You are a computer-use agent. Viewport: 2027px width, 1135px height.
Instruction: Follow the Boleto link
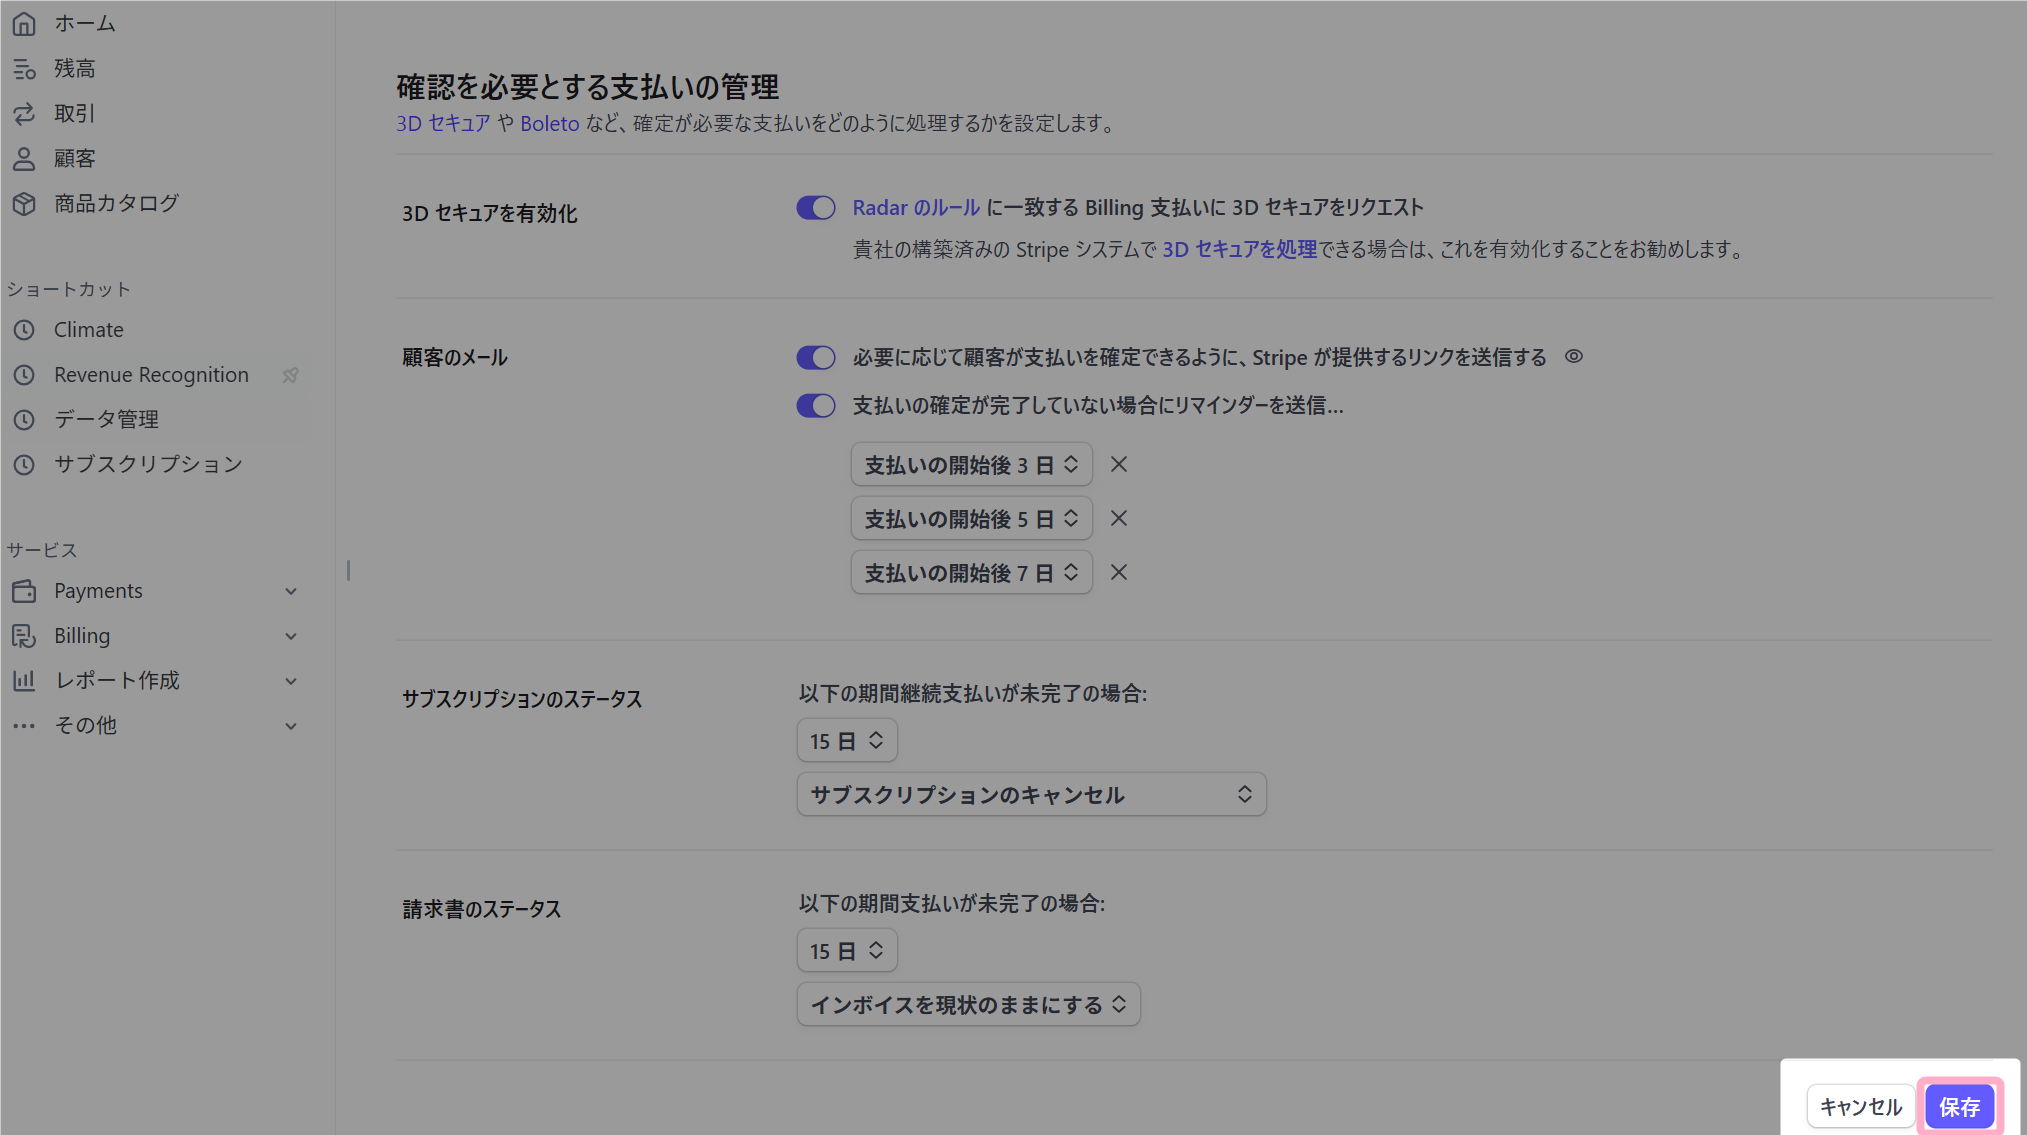point(550,123)
